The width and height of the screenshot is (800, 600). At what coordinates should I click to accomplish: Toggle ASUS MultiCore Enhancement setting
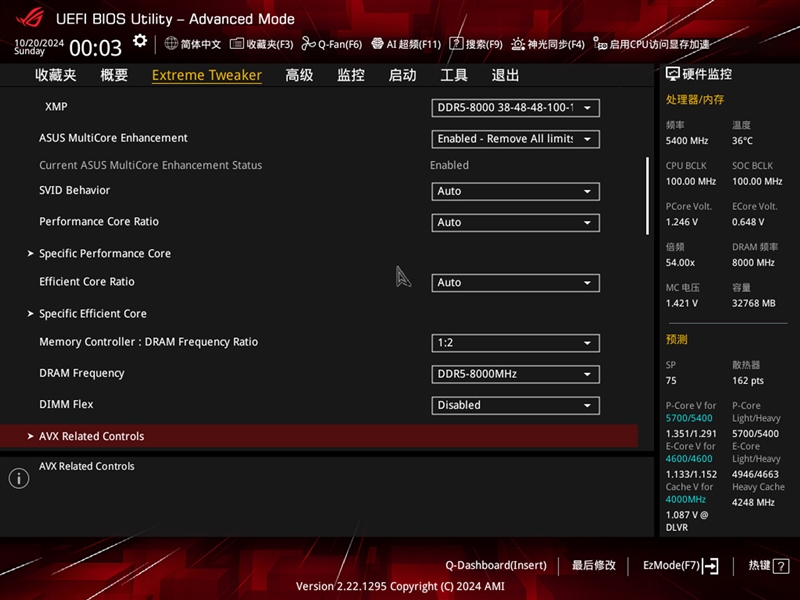tap(514, 138)
